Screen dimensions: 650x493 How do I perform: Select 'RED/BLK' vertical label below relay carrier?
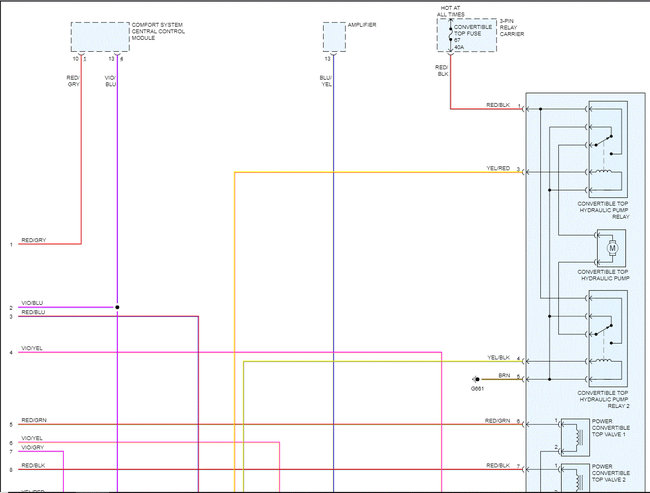(x=442, y=70)
